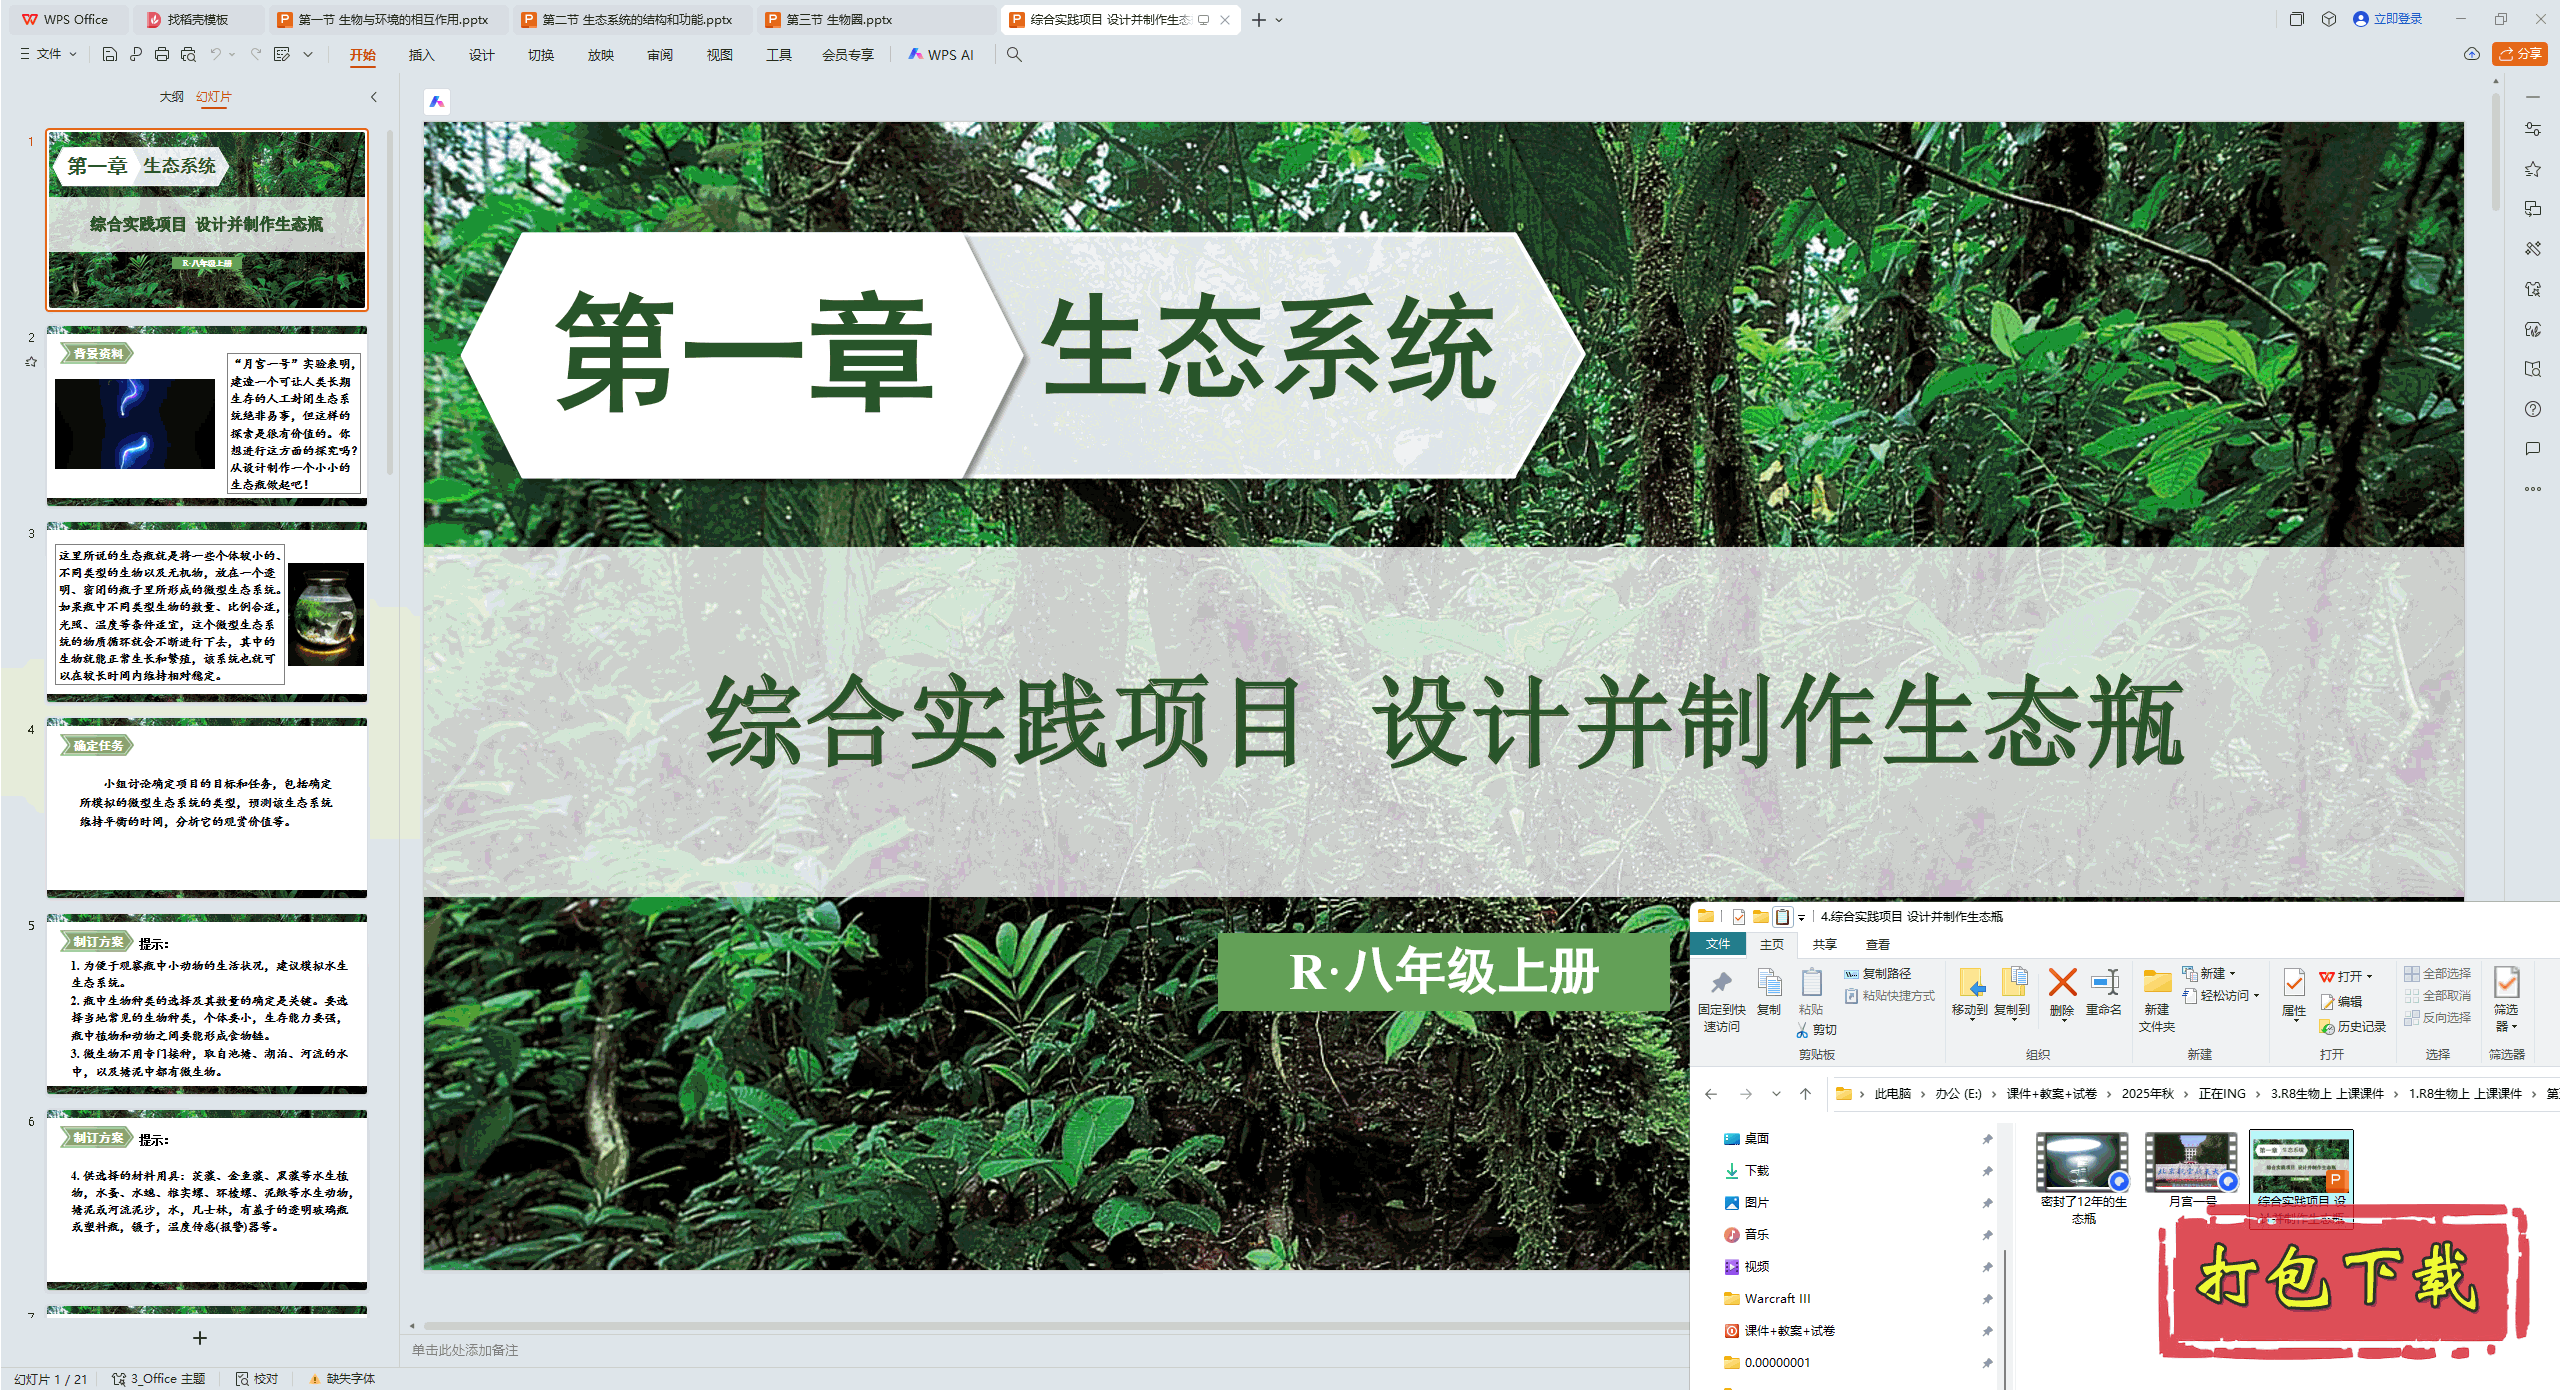Click the Print icon in quick toolbar
This screenshot has width=2560, height=1390.
coord(162,54)
